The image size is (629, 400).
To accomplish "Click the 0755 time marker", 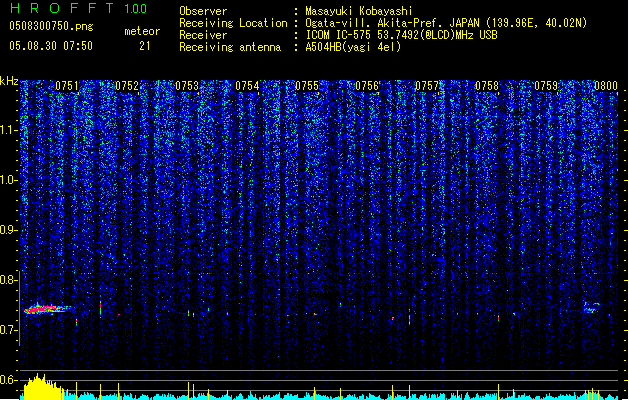I will click(307, 86).
